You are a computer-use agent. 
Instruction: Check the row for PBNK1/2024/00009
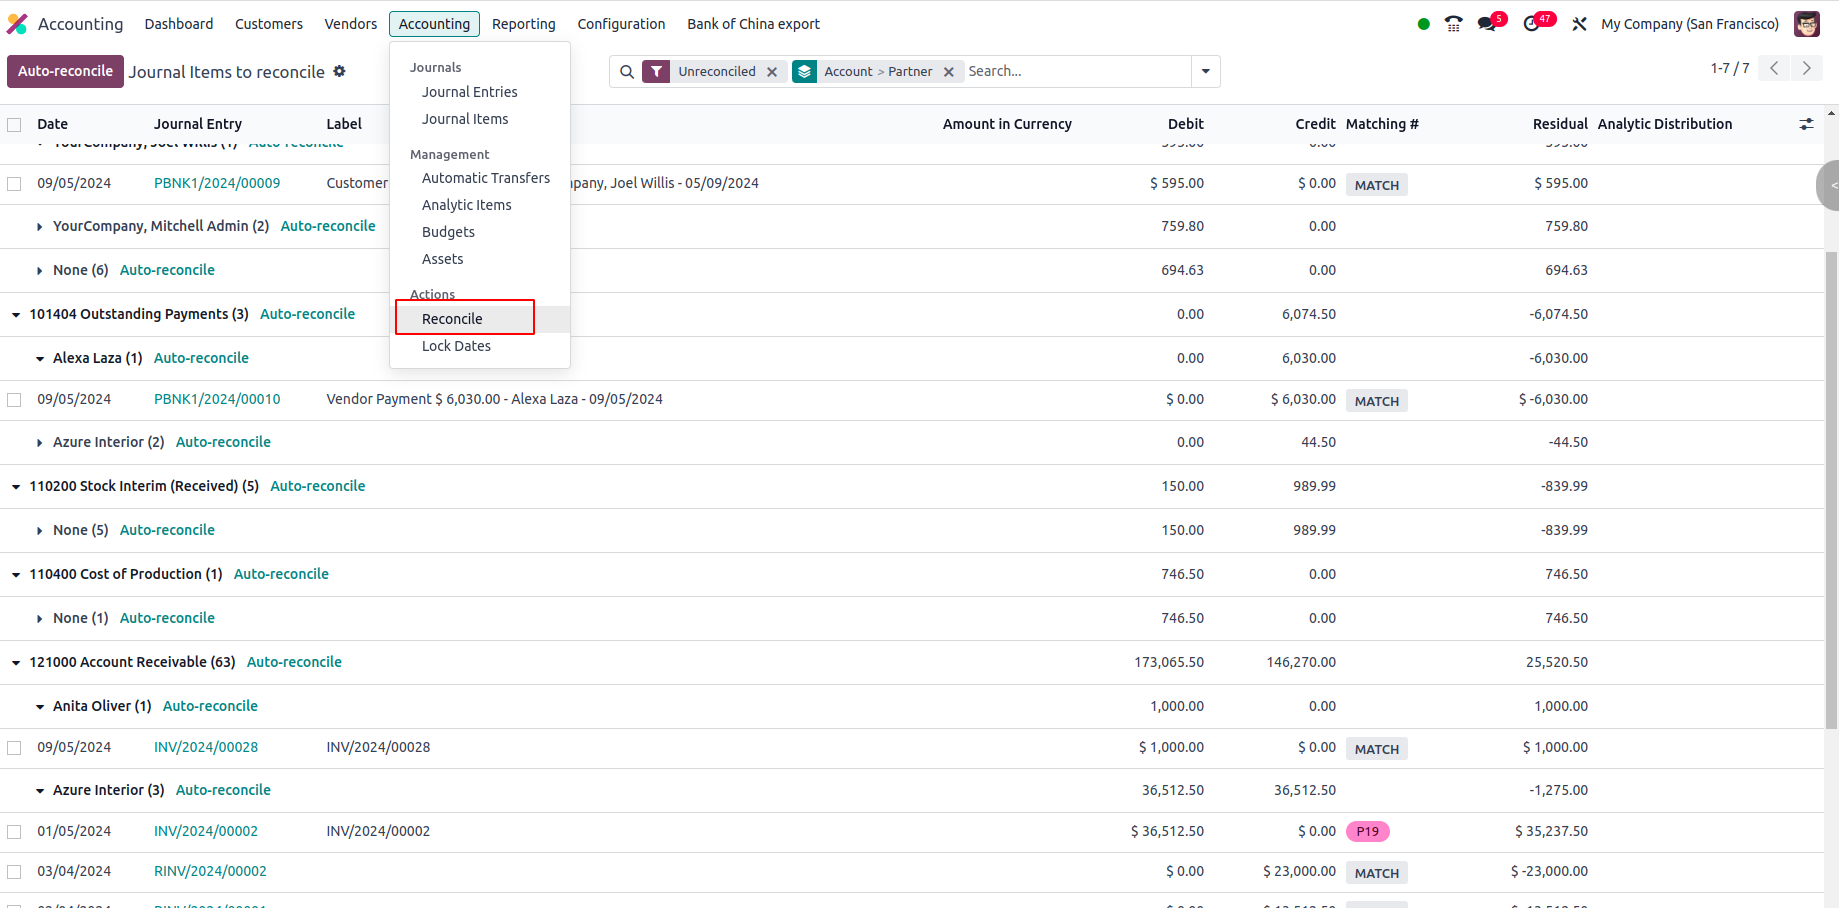pyautogui.click(x=14, y=184)
